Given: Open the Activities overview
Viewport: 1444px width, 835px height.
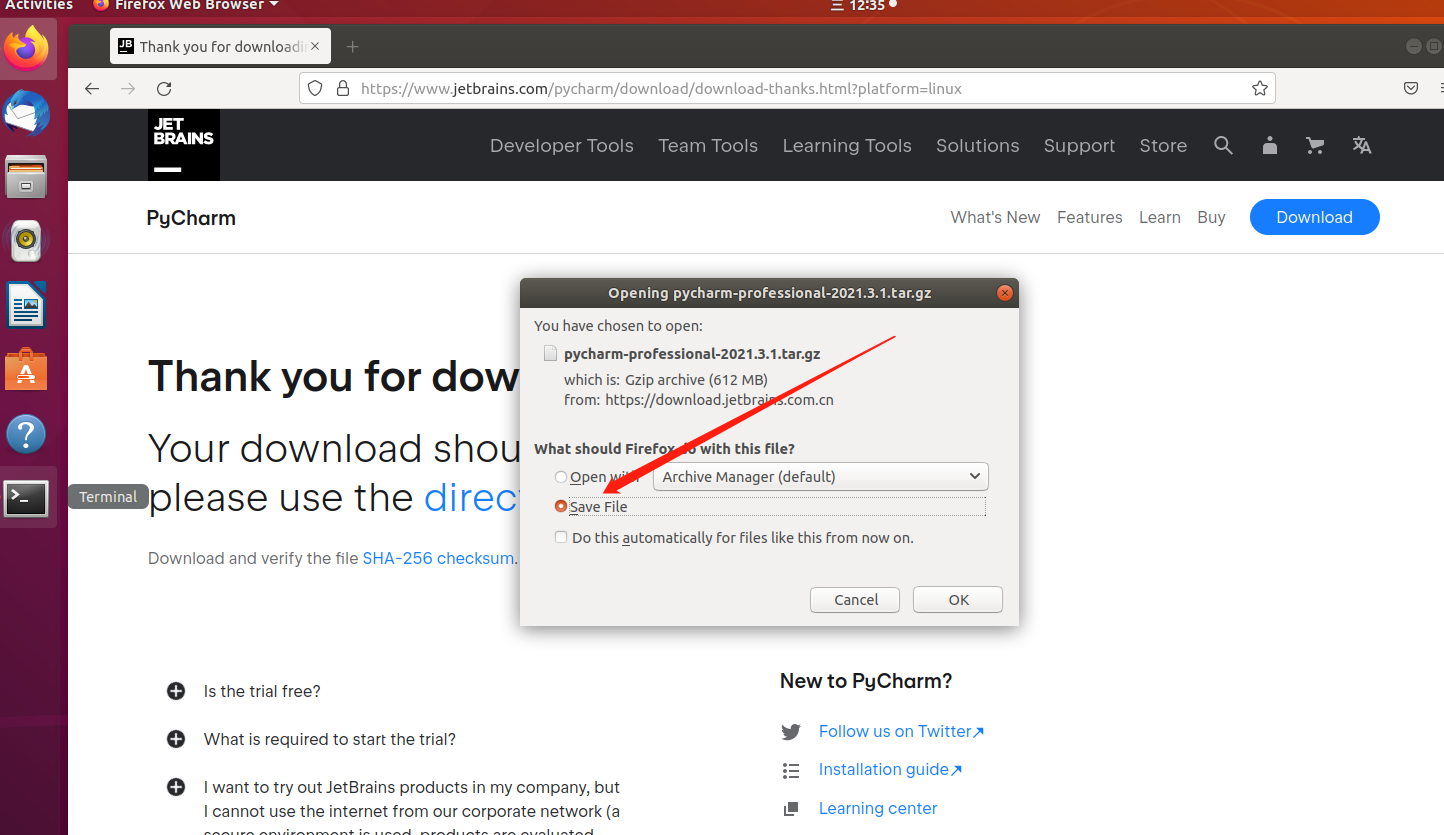Looking at the screenshot, I should (39, 6).
